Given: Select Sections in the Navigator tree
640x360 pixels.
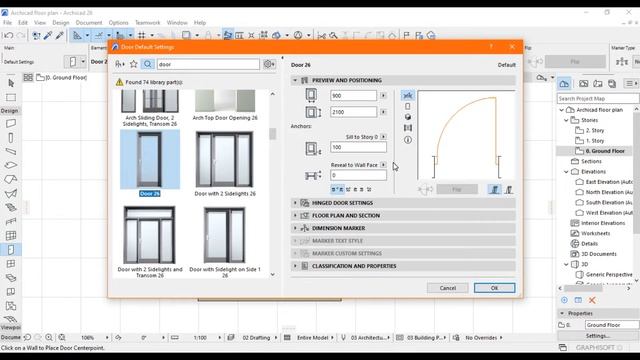Looking at the screenshot, I should [591, 162].
